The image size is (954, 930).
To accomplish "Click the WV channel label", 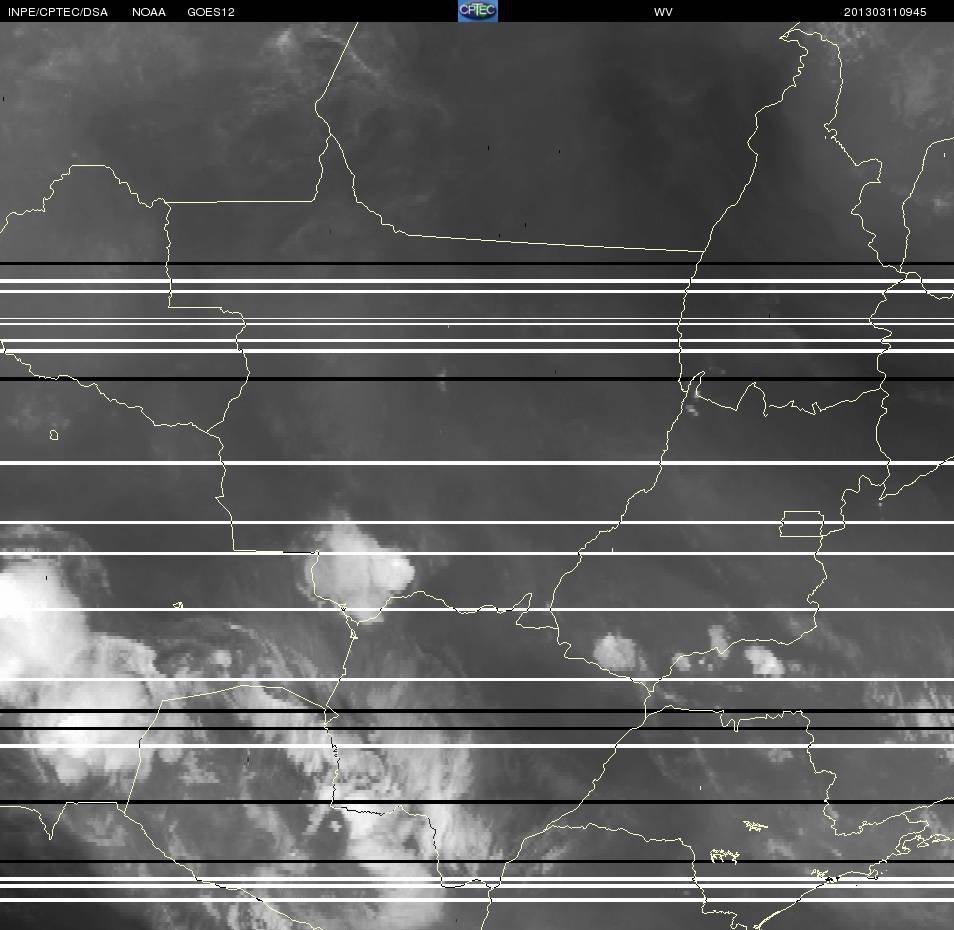I will click(663, 12).
